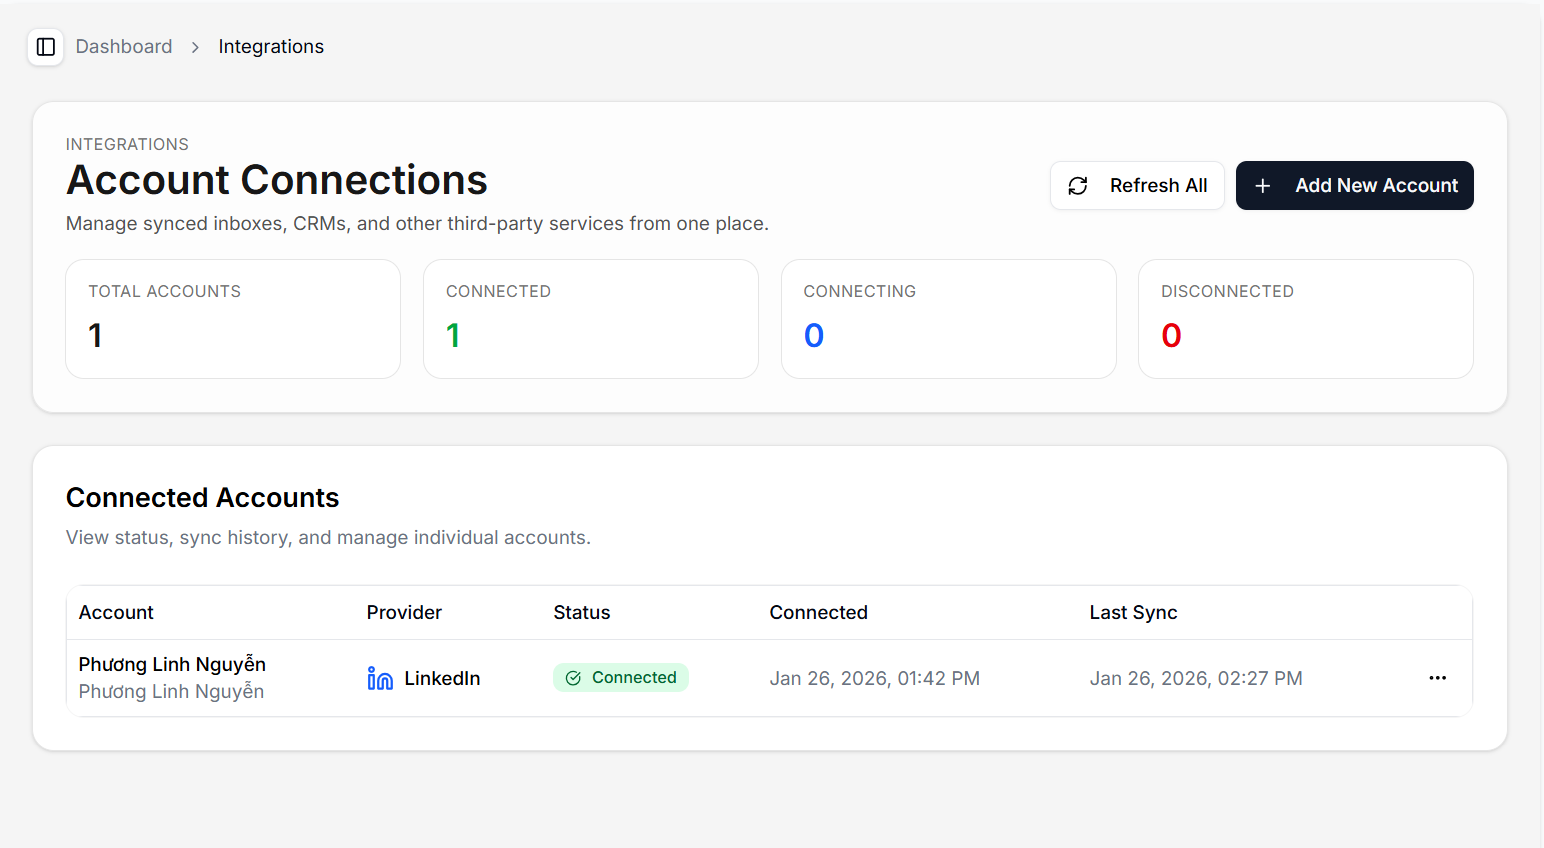The height and width of the screenshot is (848, 1544).
Task: Select the Integrations breadcrumb item
Action: [270, 46]
